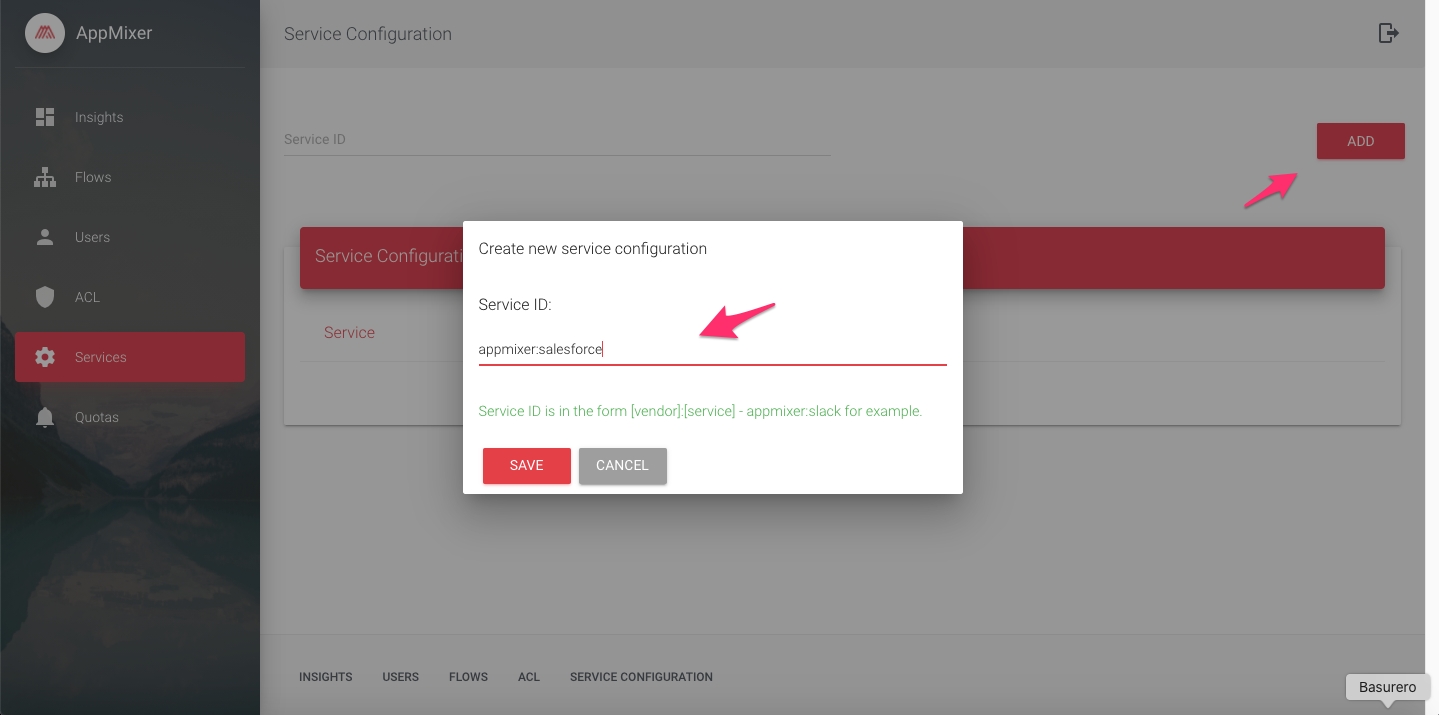Save the new service configuration
This screenshot has height=715, width=1439.
[526, 465]
